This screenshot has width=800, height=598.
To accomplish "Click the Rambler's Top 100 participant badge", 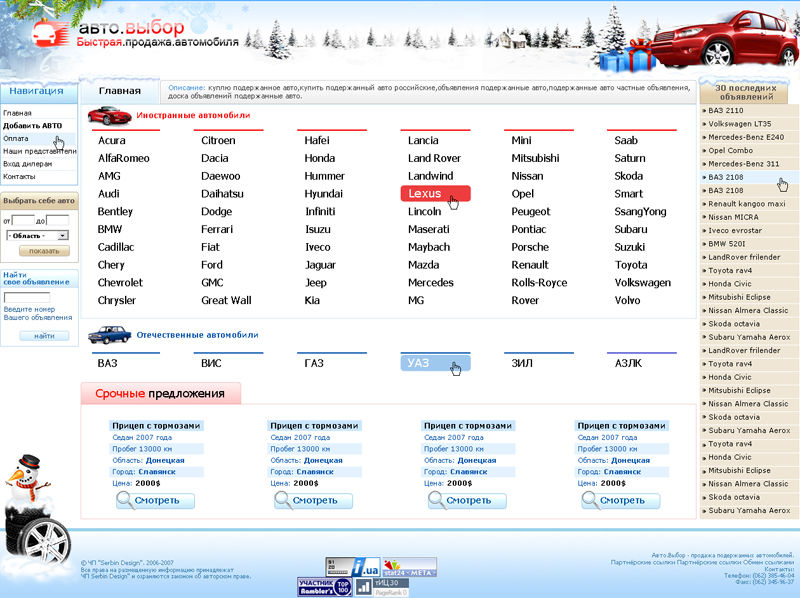I will coord(324,587).
